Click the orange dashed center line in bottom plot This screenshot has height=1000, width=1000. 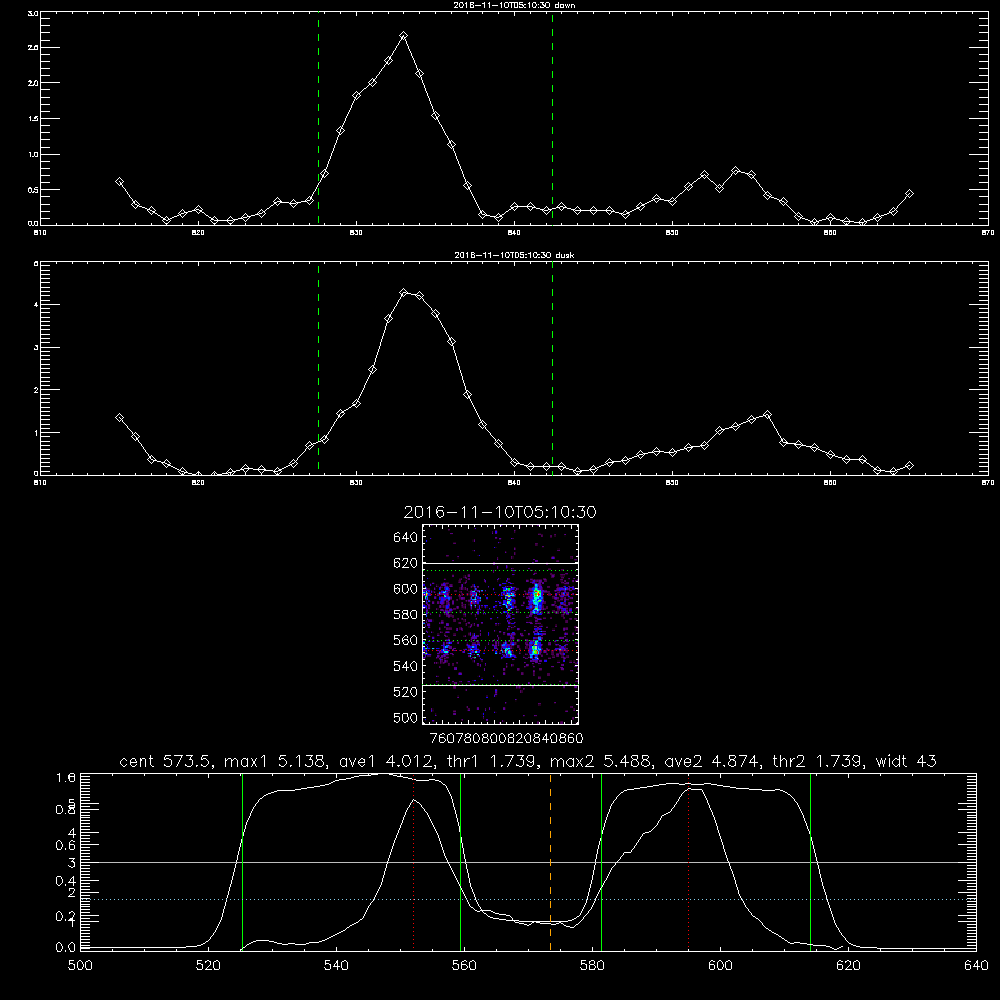pos(550,862)
